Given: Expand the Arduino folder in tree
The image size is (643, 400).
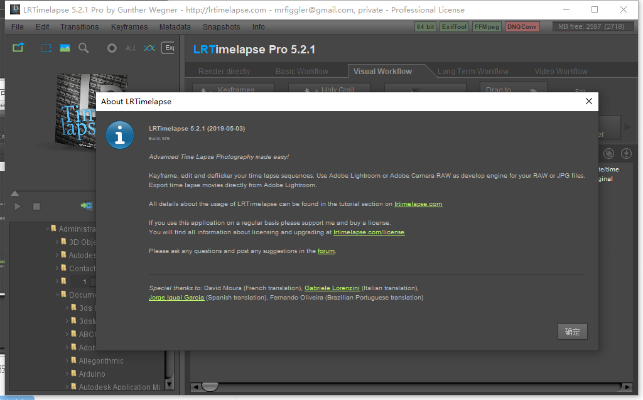Looking at the screenshot, I should pos(68,372).
